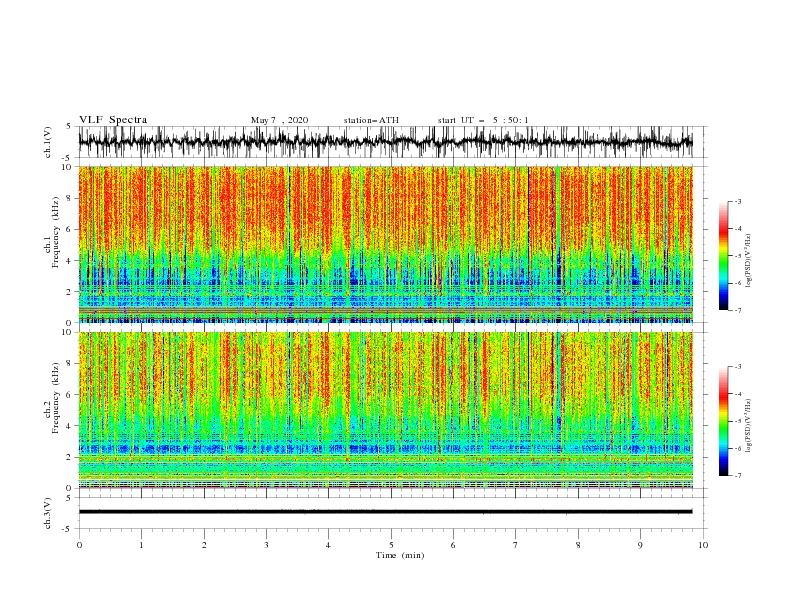Select the ch.1 "Frequency (kHz)" axis label
The image size is (792, 612).
coord(55,231)
